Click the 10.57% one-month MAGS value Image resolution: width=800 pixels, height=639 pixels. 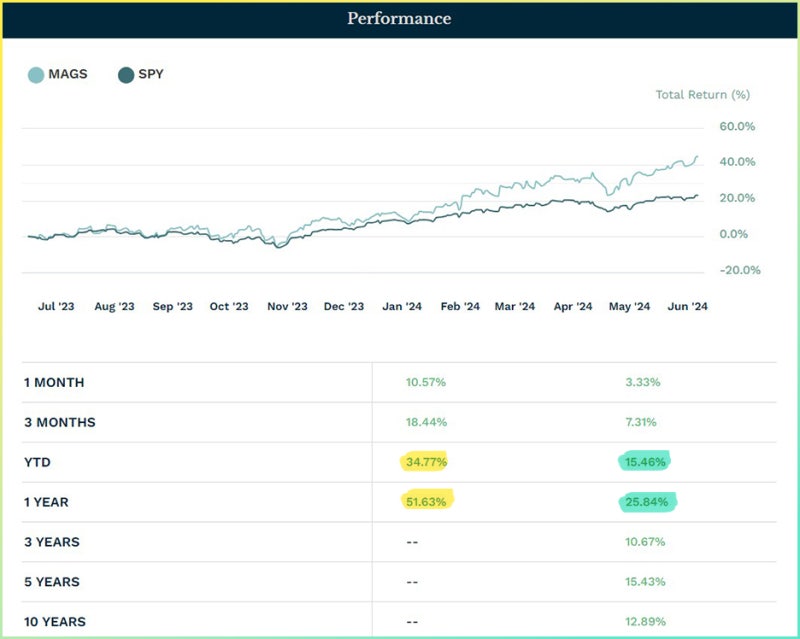pyautogui.click(x=426, y=382)
